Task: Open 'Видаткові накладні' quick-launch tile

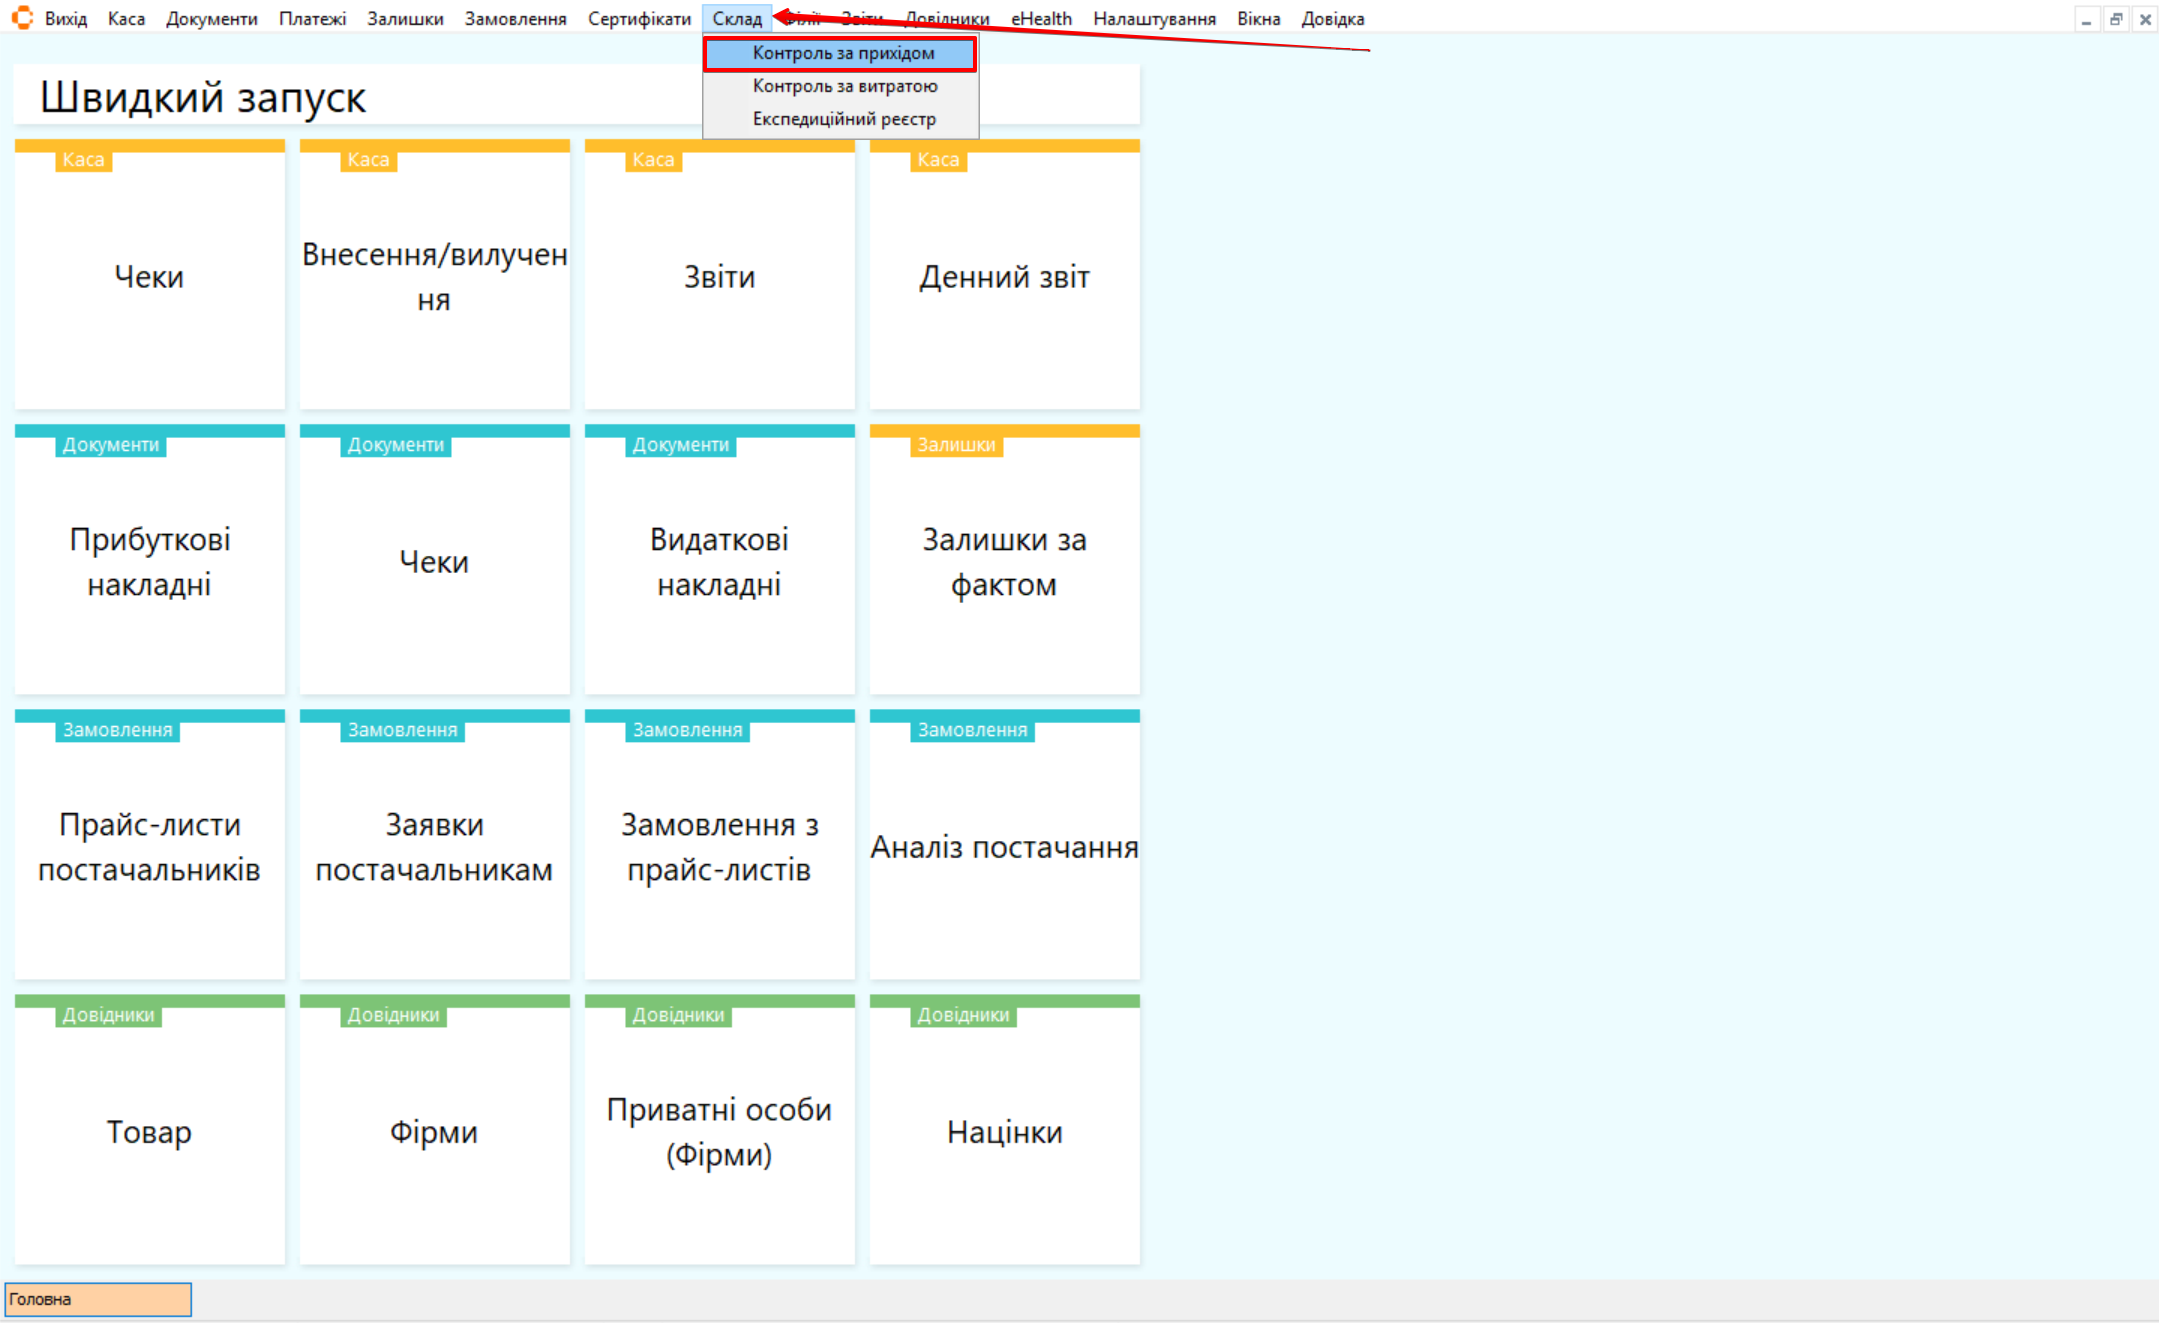Action: (719, 562)
